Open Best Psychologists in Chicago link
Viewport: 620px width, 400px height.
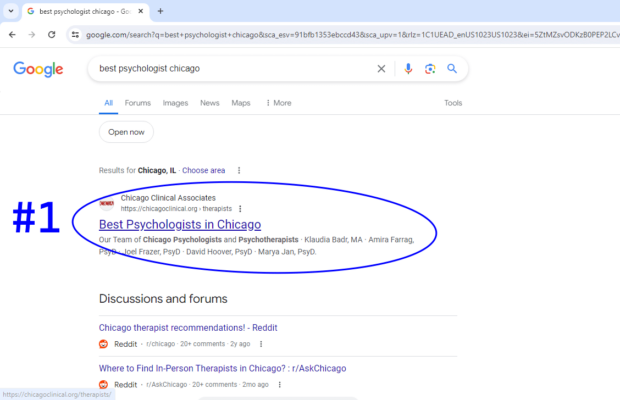pos(180,225)
